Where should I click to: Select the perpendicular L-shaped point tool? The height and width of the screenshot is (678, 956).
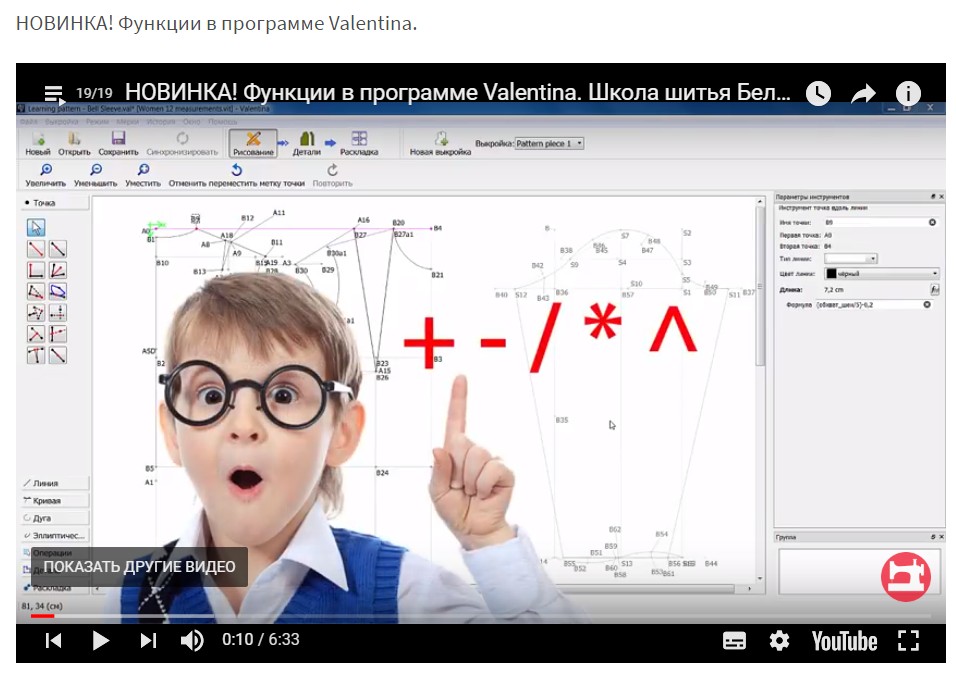(36, 270)
